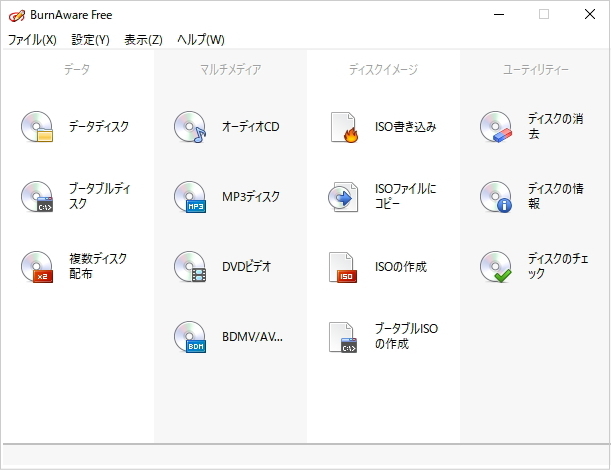The height and width of the screenshot is (470, 611).
Task: Open the データディスク (Data Disc) icon
Action: click(36, 127)
